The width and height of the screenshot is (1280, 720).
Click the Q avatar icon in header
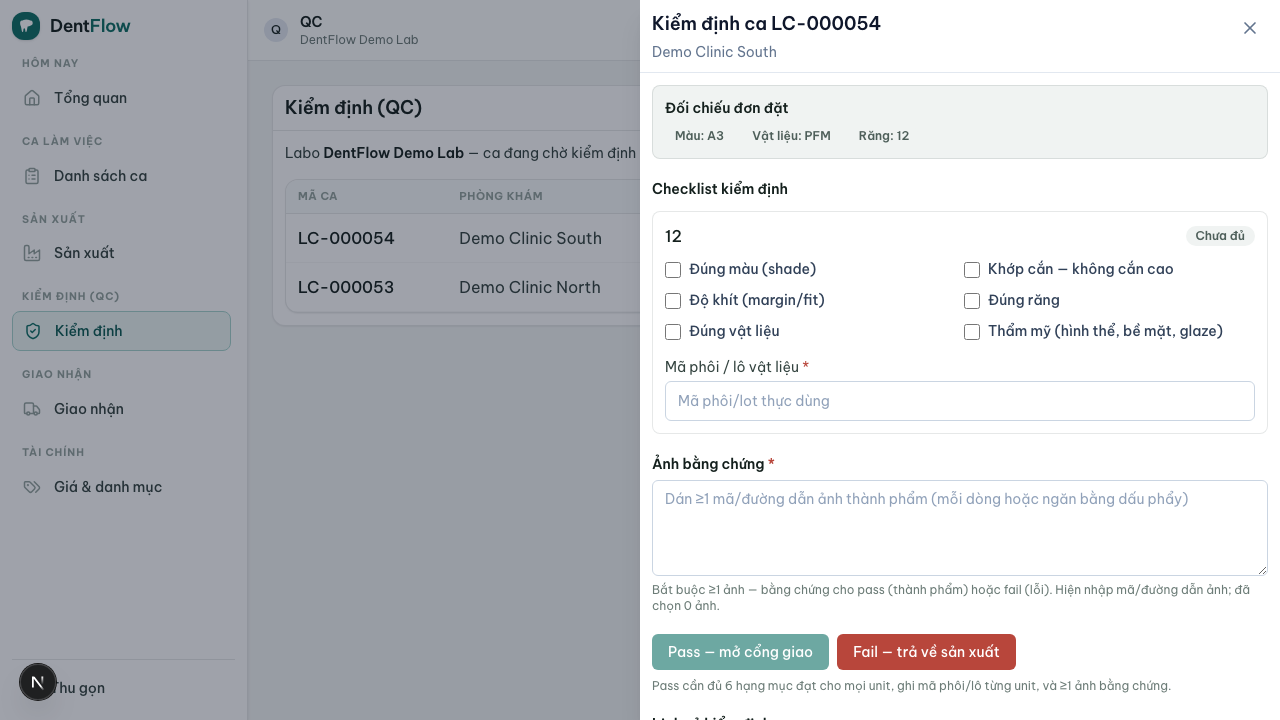276,30
